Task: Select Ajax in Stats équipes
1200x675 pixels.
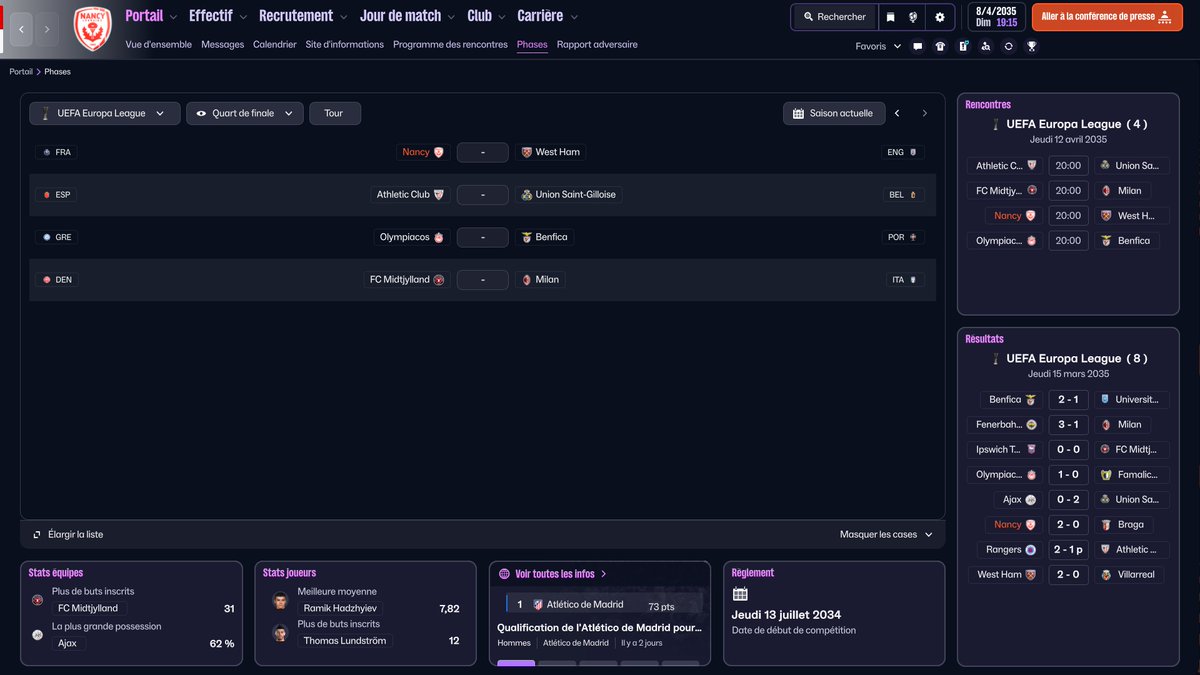Action: click(68, 643)
